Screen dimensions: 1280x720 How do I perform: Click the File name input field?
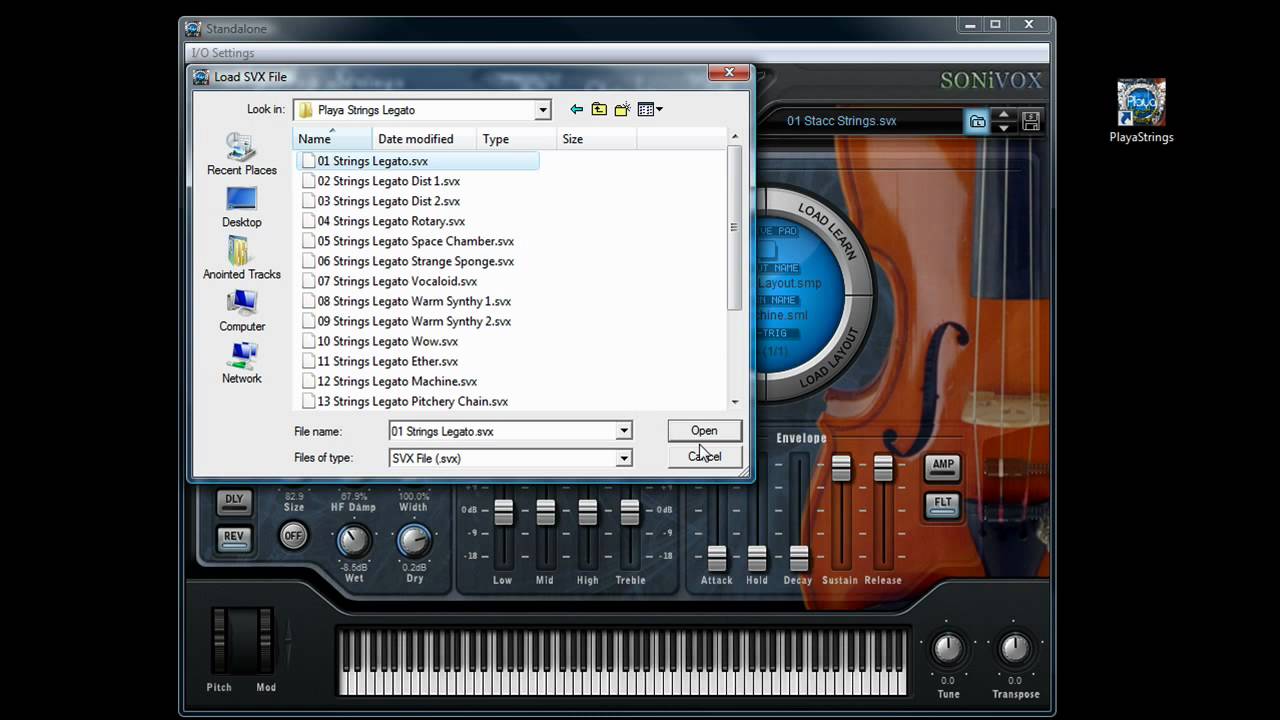[503, 431]
